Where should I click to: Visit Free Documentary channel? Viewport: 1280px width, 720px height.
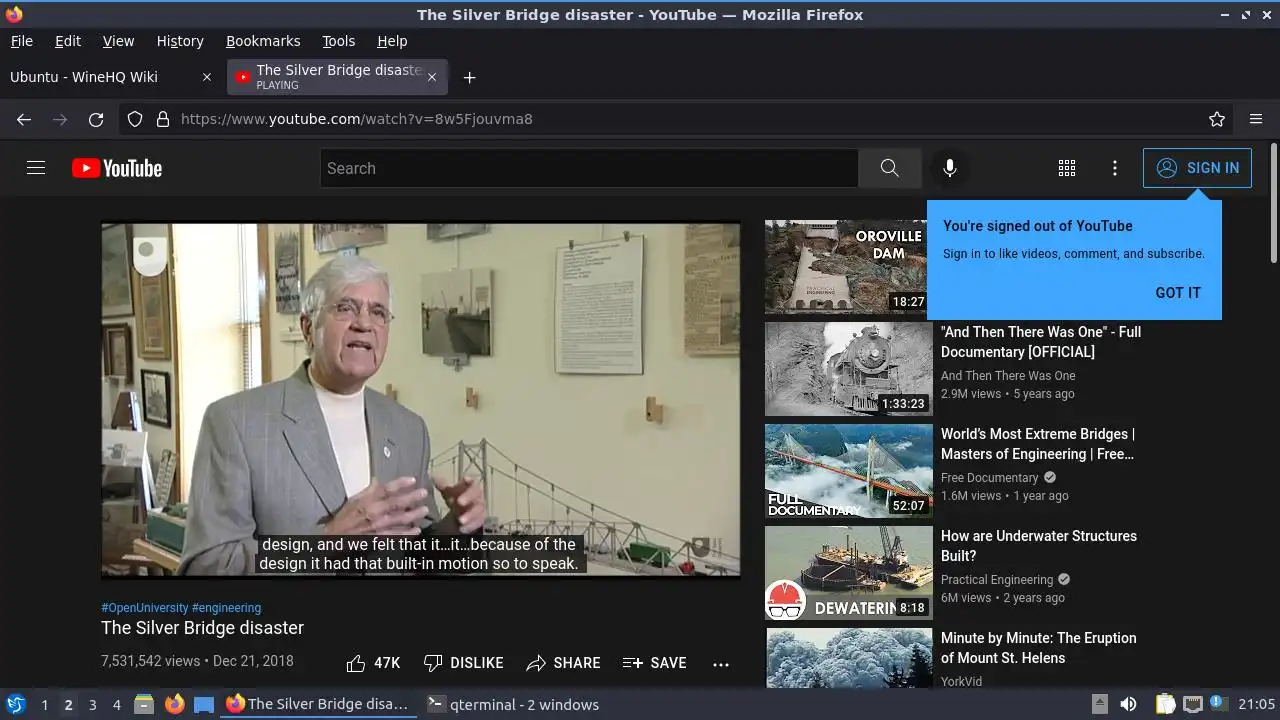(990, 477)
